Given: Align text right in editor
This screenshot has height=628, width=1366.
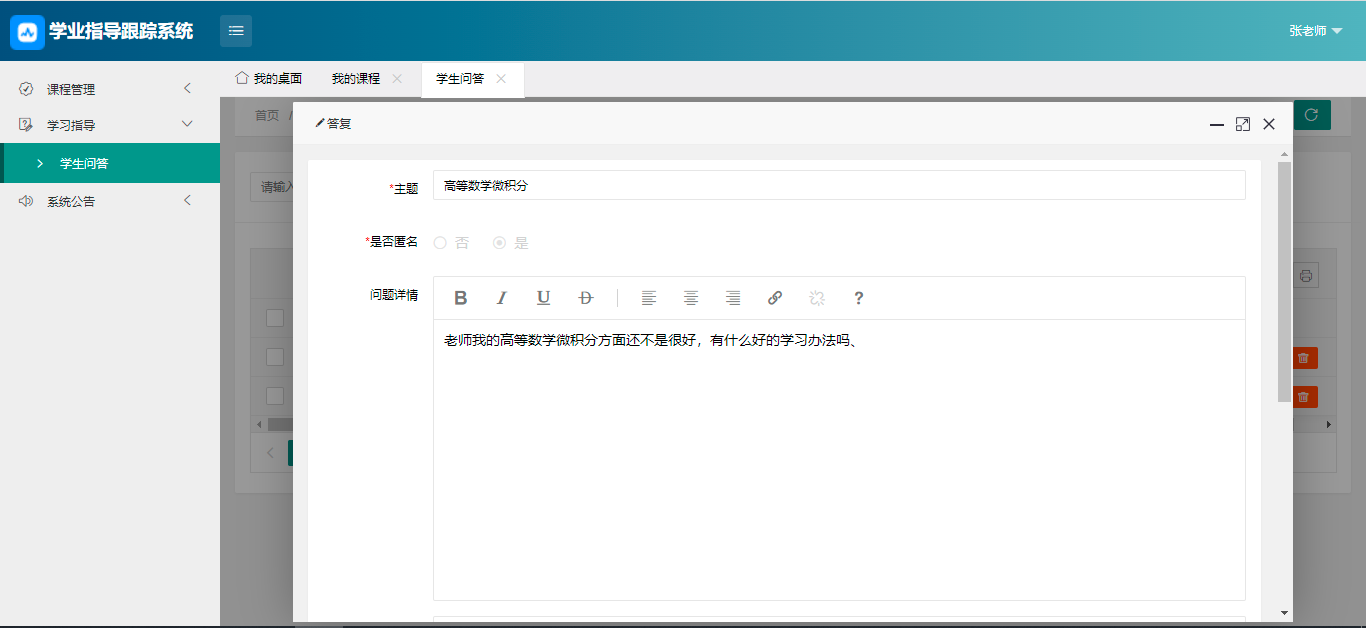Looking at the screenshot, I should pyautogui.click(x=733, y=298).
